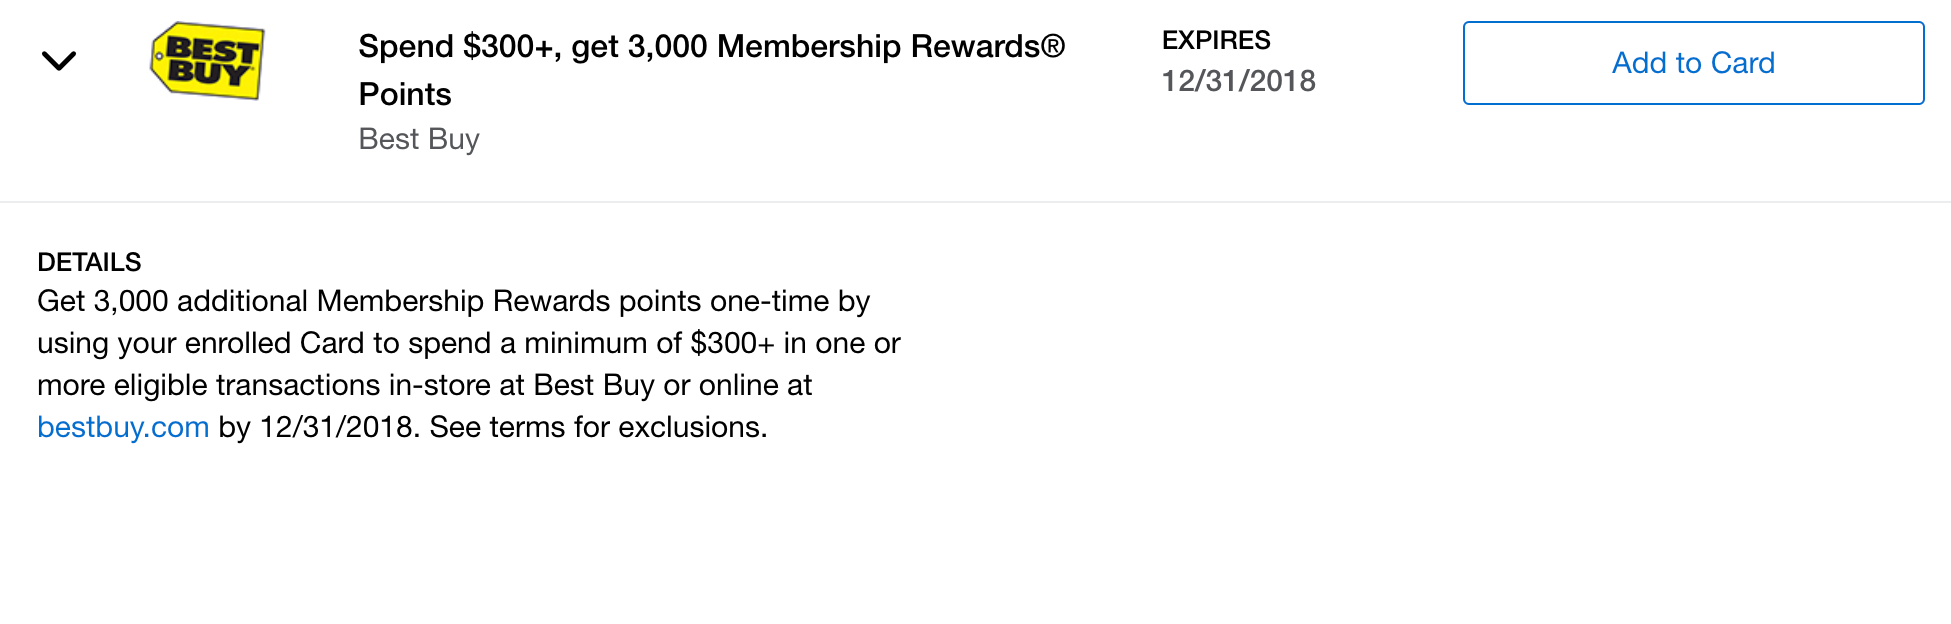The height and width of the screenshot is (624, 1951).
Task: Collapse the Best Buy offer details chevron
Action: [x=59, y=62]
